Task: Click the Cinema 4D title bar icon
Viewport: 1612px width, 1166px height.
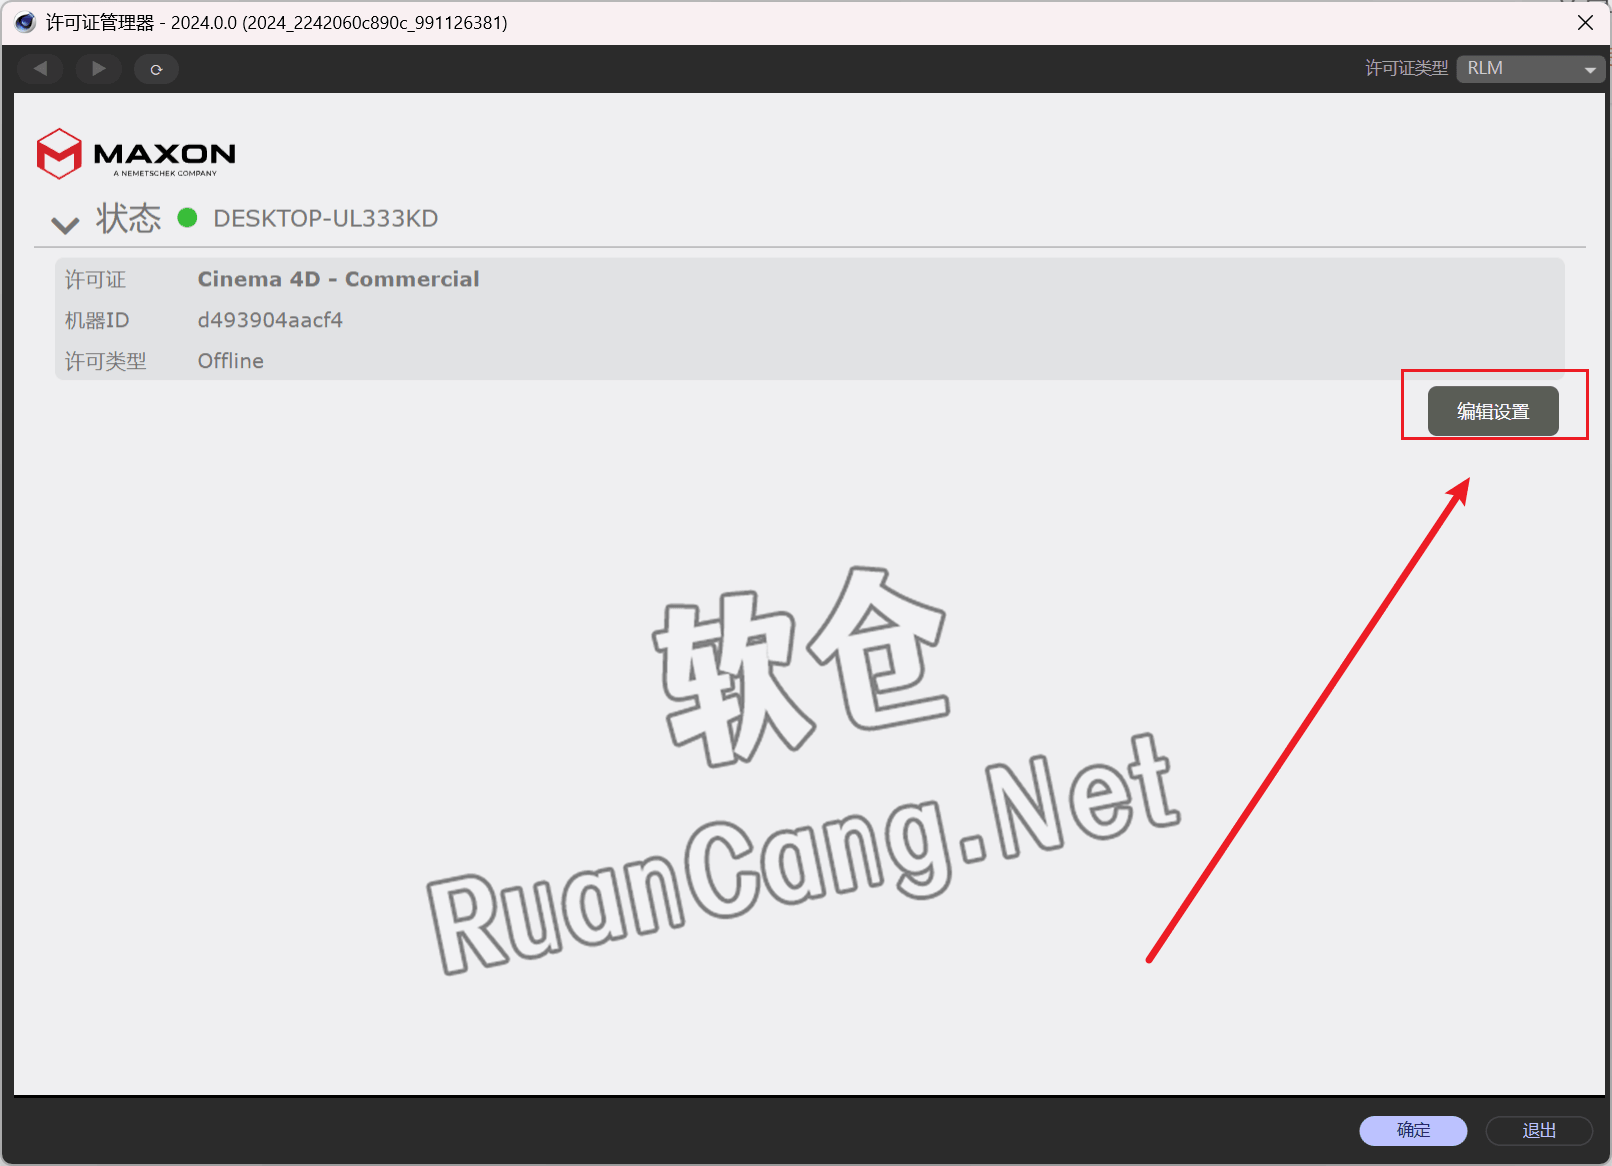Action: 25,22
